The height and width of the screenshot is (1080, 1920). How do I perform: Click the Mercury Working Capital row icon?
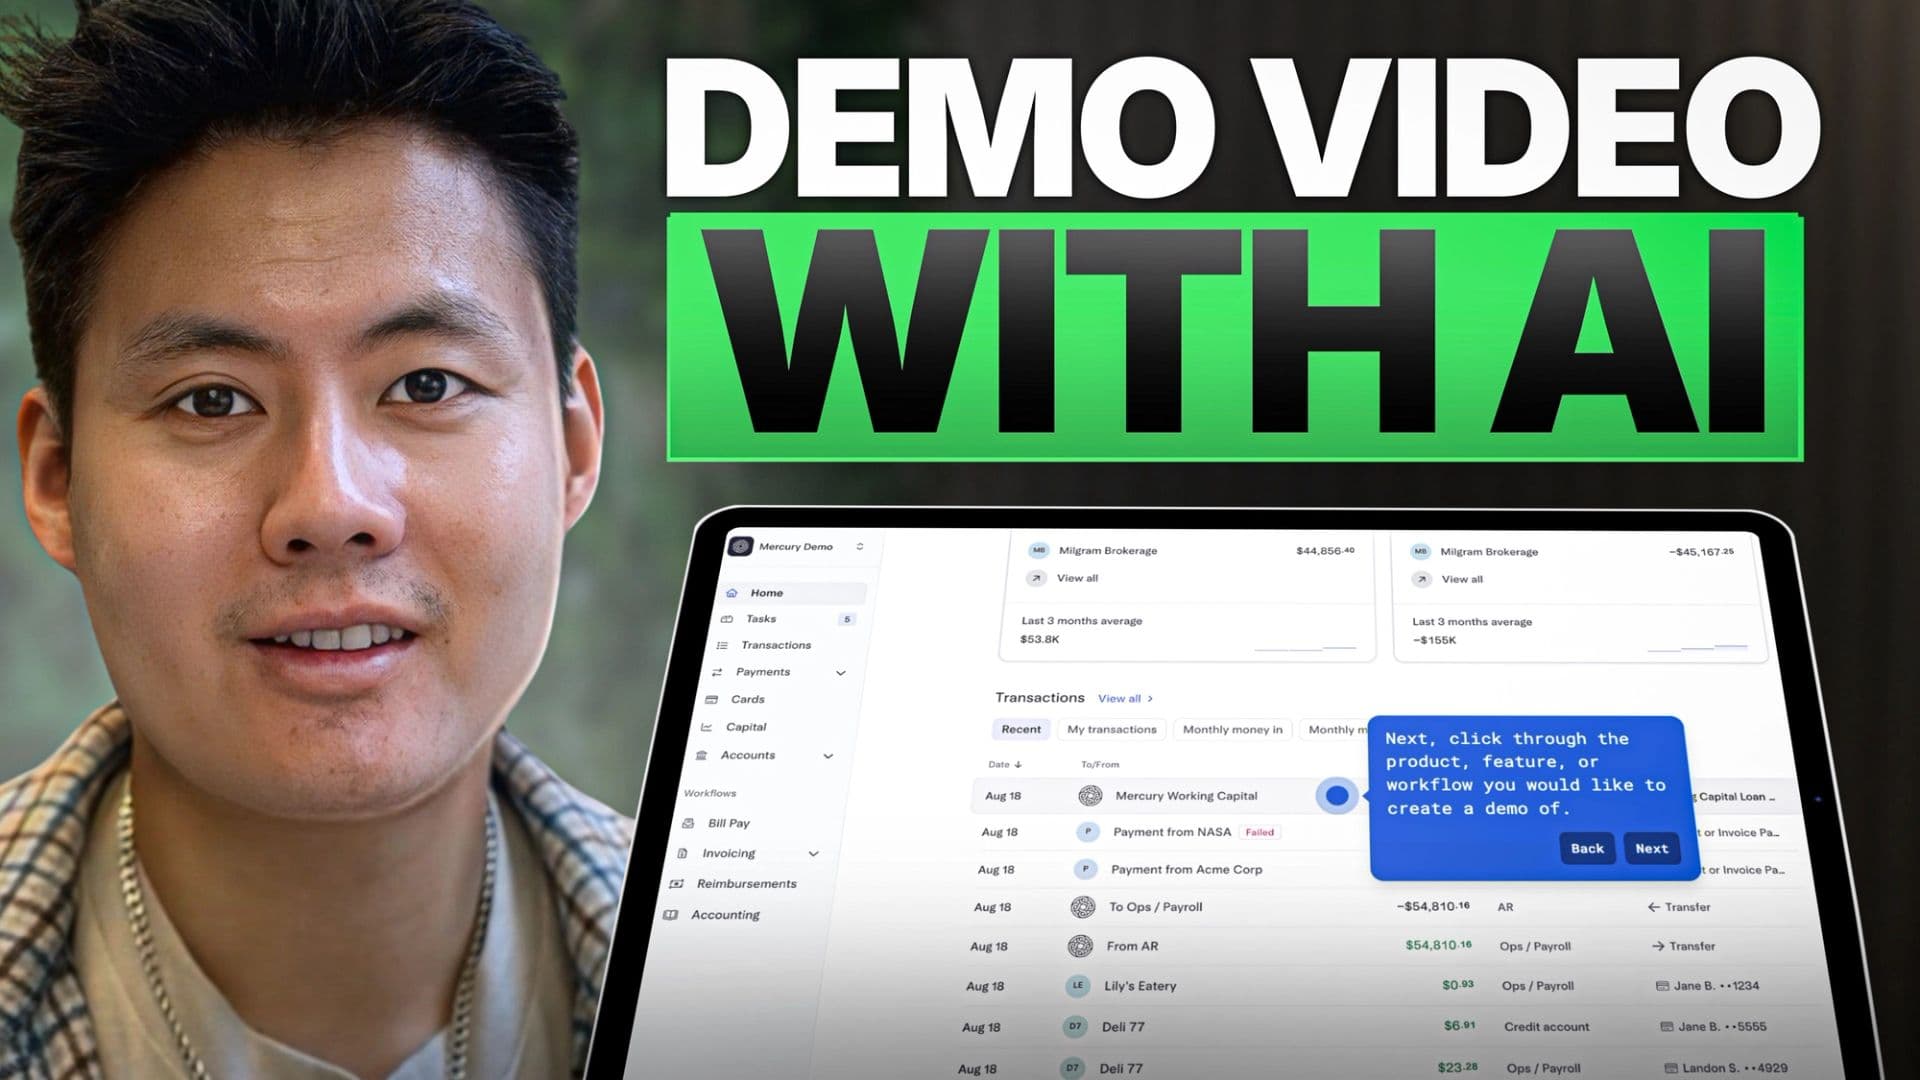point(1090,796)
